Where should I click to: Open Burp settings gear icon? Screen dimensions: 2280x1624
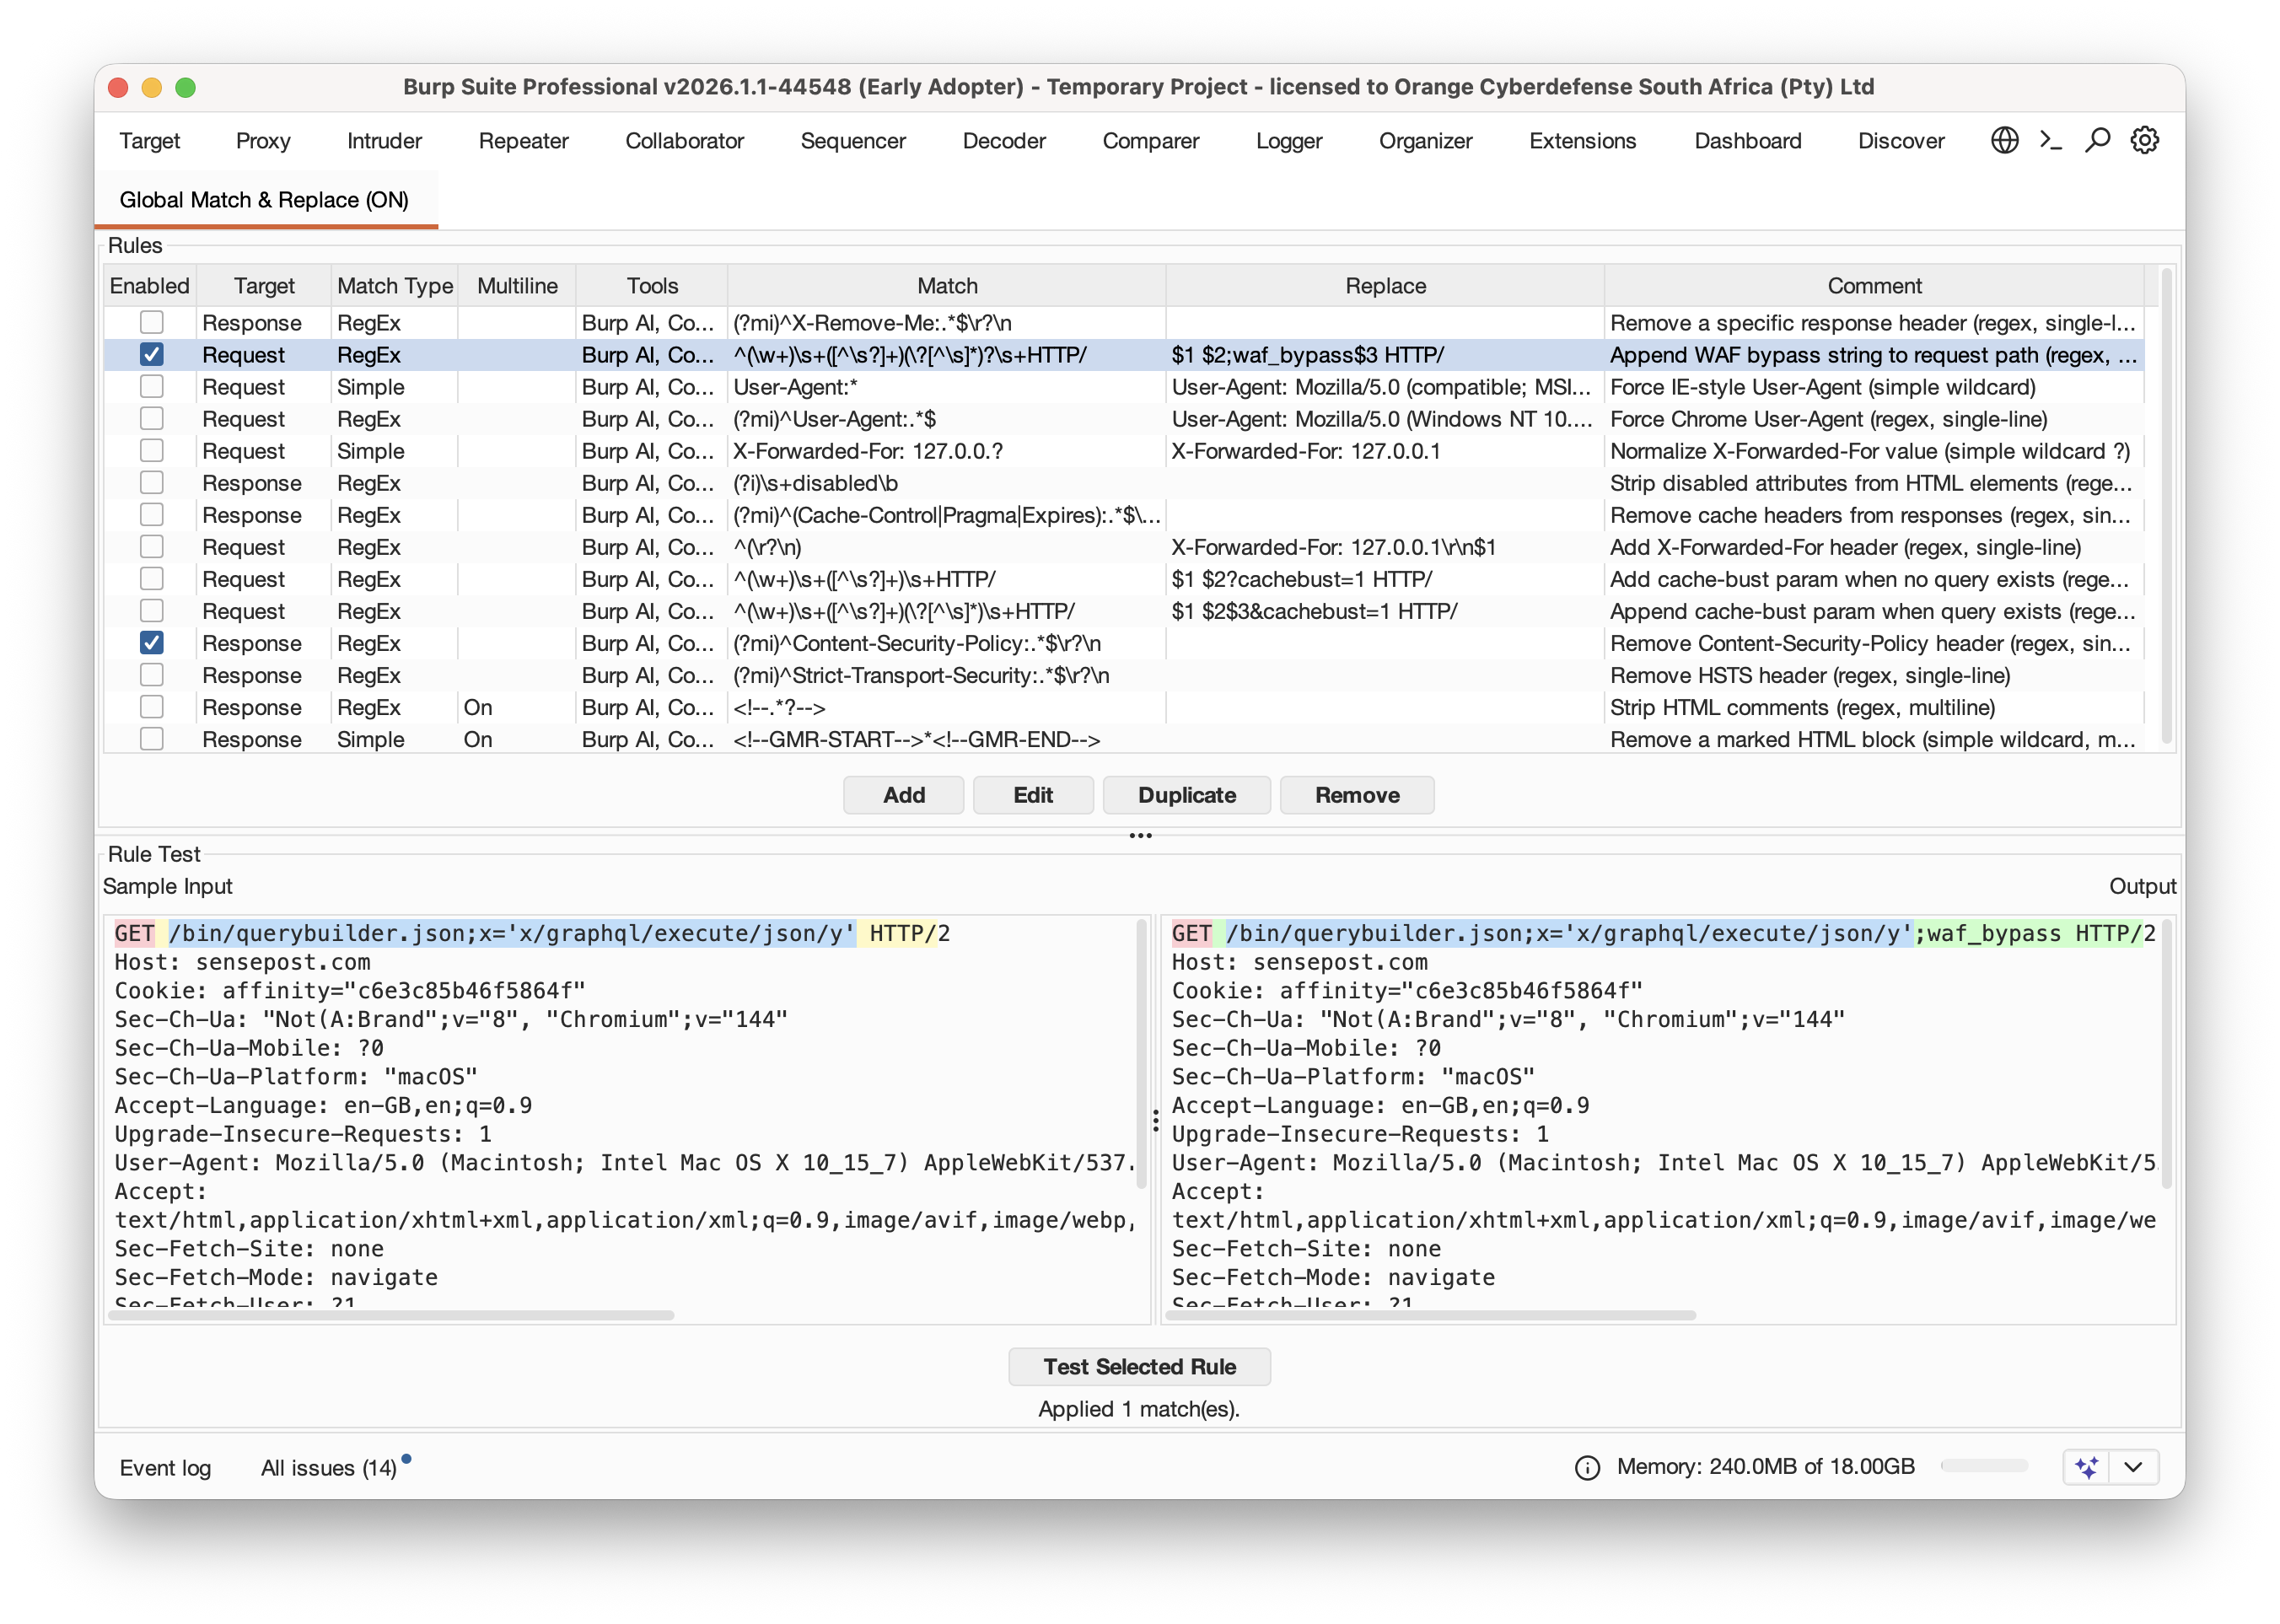coord(2144,140)
